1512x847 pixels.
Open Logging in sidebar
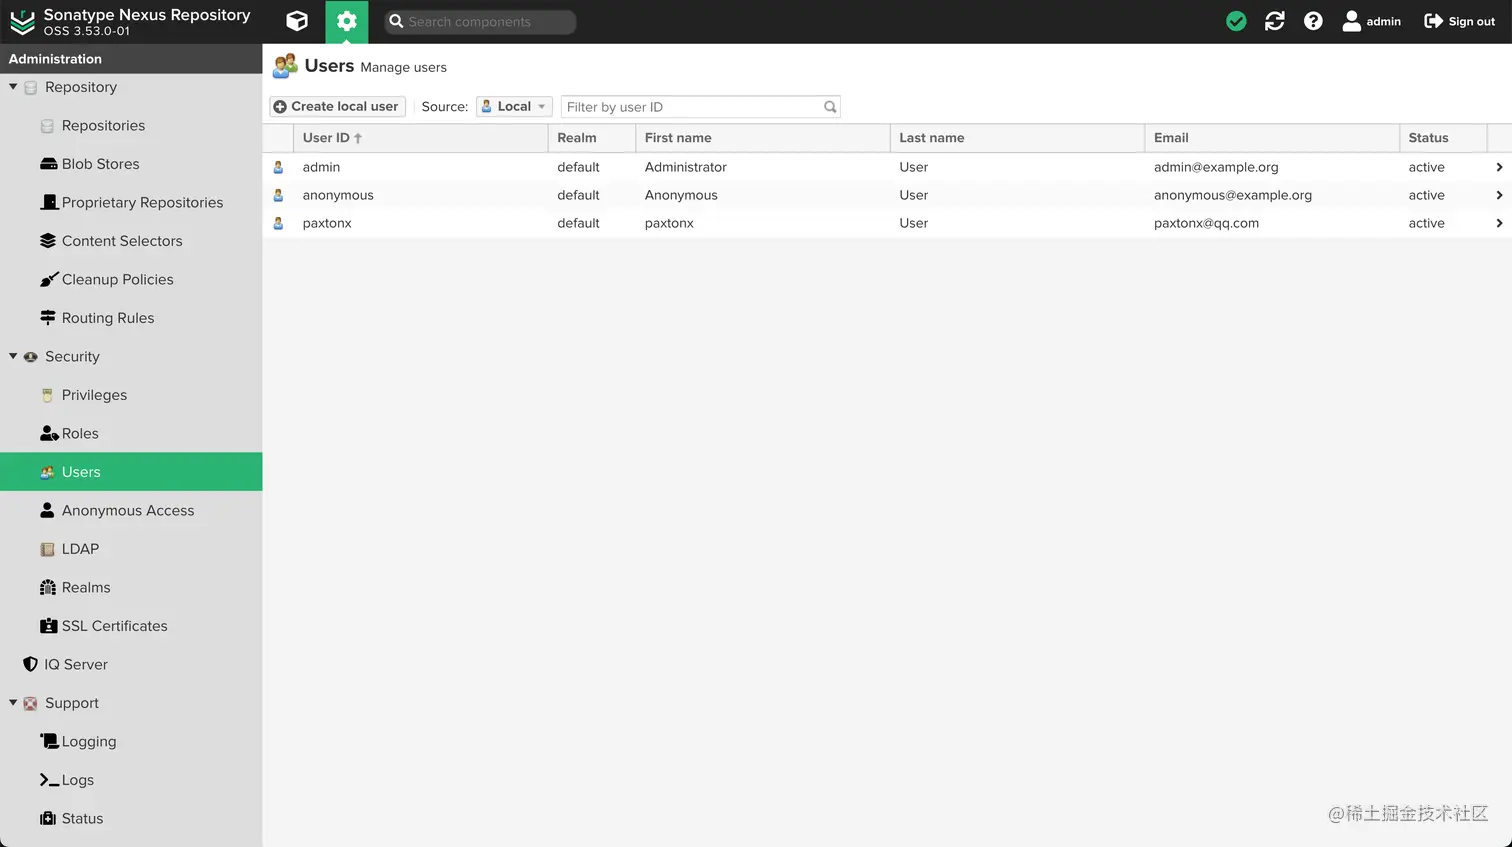[89, 742]
